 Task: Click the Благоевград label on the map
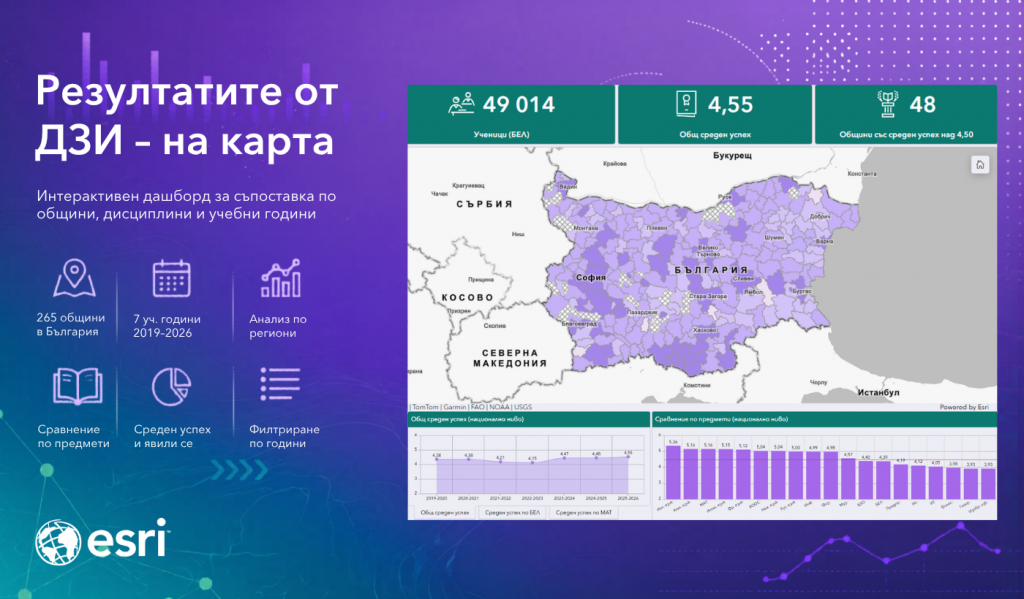pyautogui.click(x=579, y=323)
